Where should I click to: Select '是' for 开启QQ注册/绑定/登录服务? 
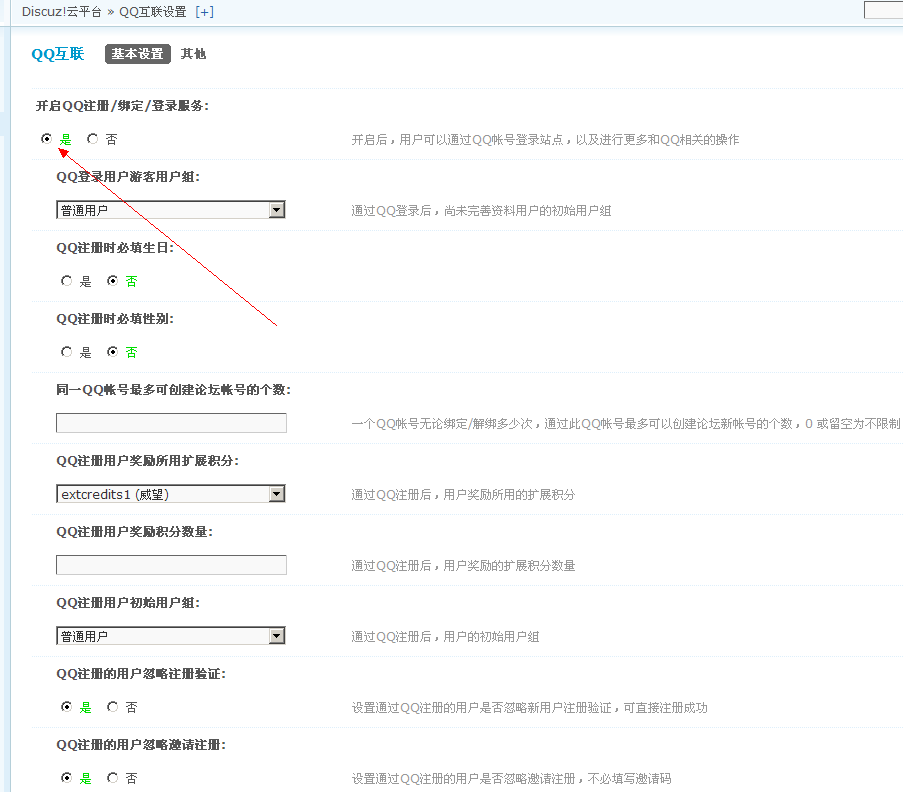coord(47,140)
